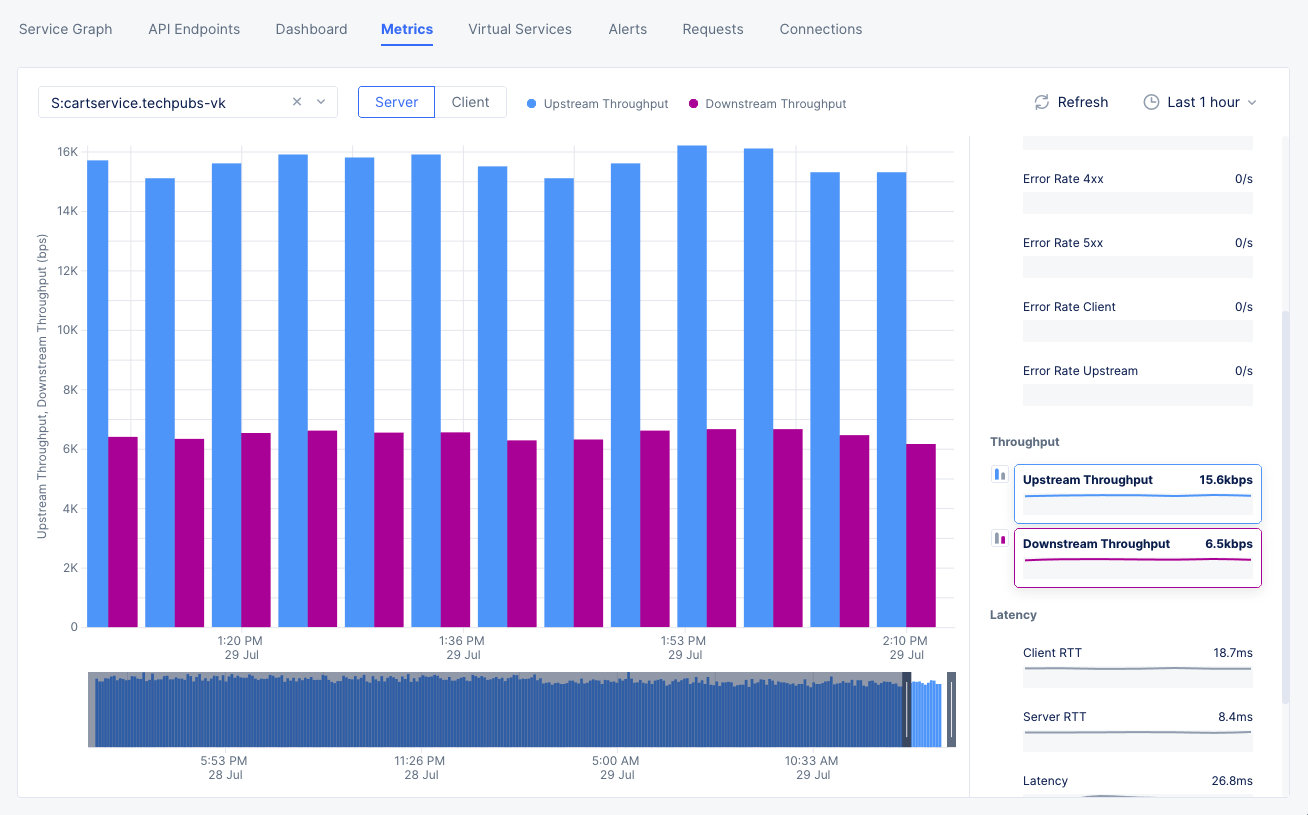Go to the Dashboard tab

[x=311, y=29]
